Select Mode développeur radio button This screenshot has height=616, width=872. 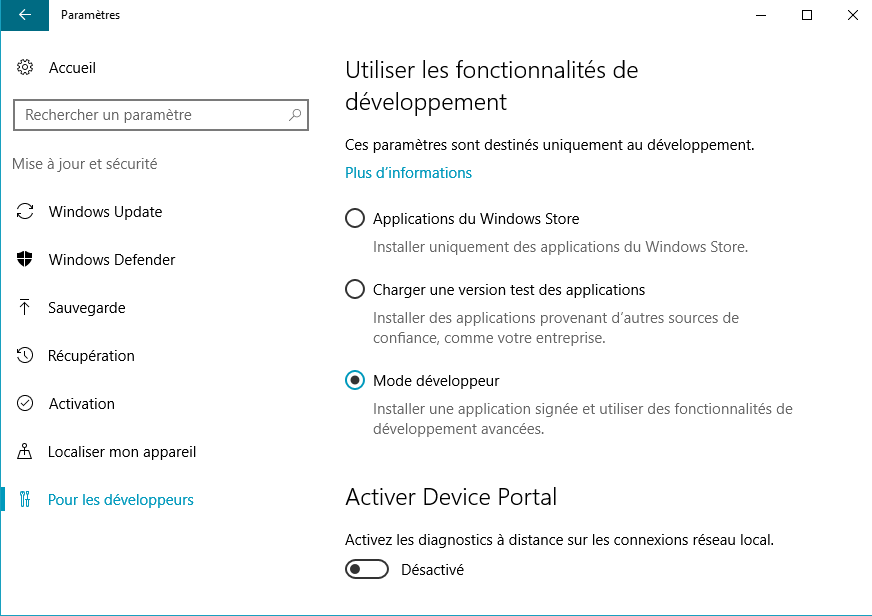pos(355,380)
